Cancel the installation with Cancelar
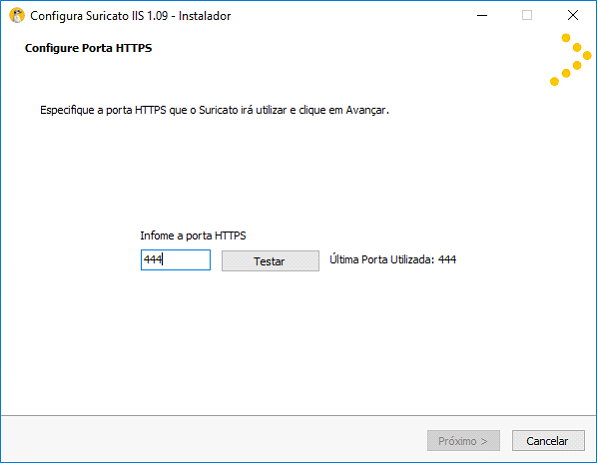 point(548,441)
